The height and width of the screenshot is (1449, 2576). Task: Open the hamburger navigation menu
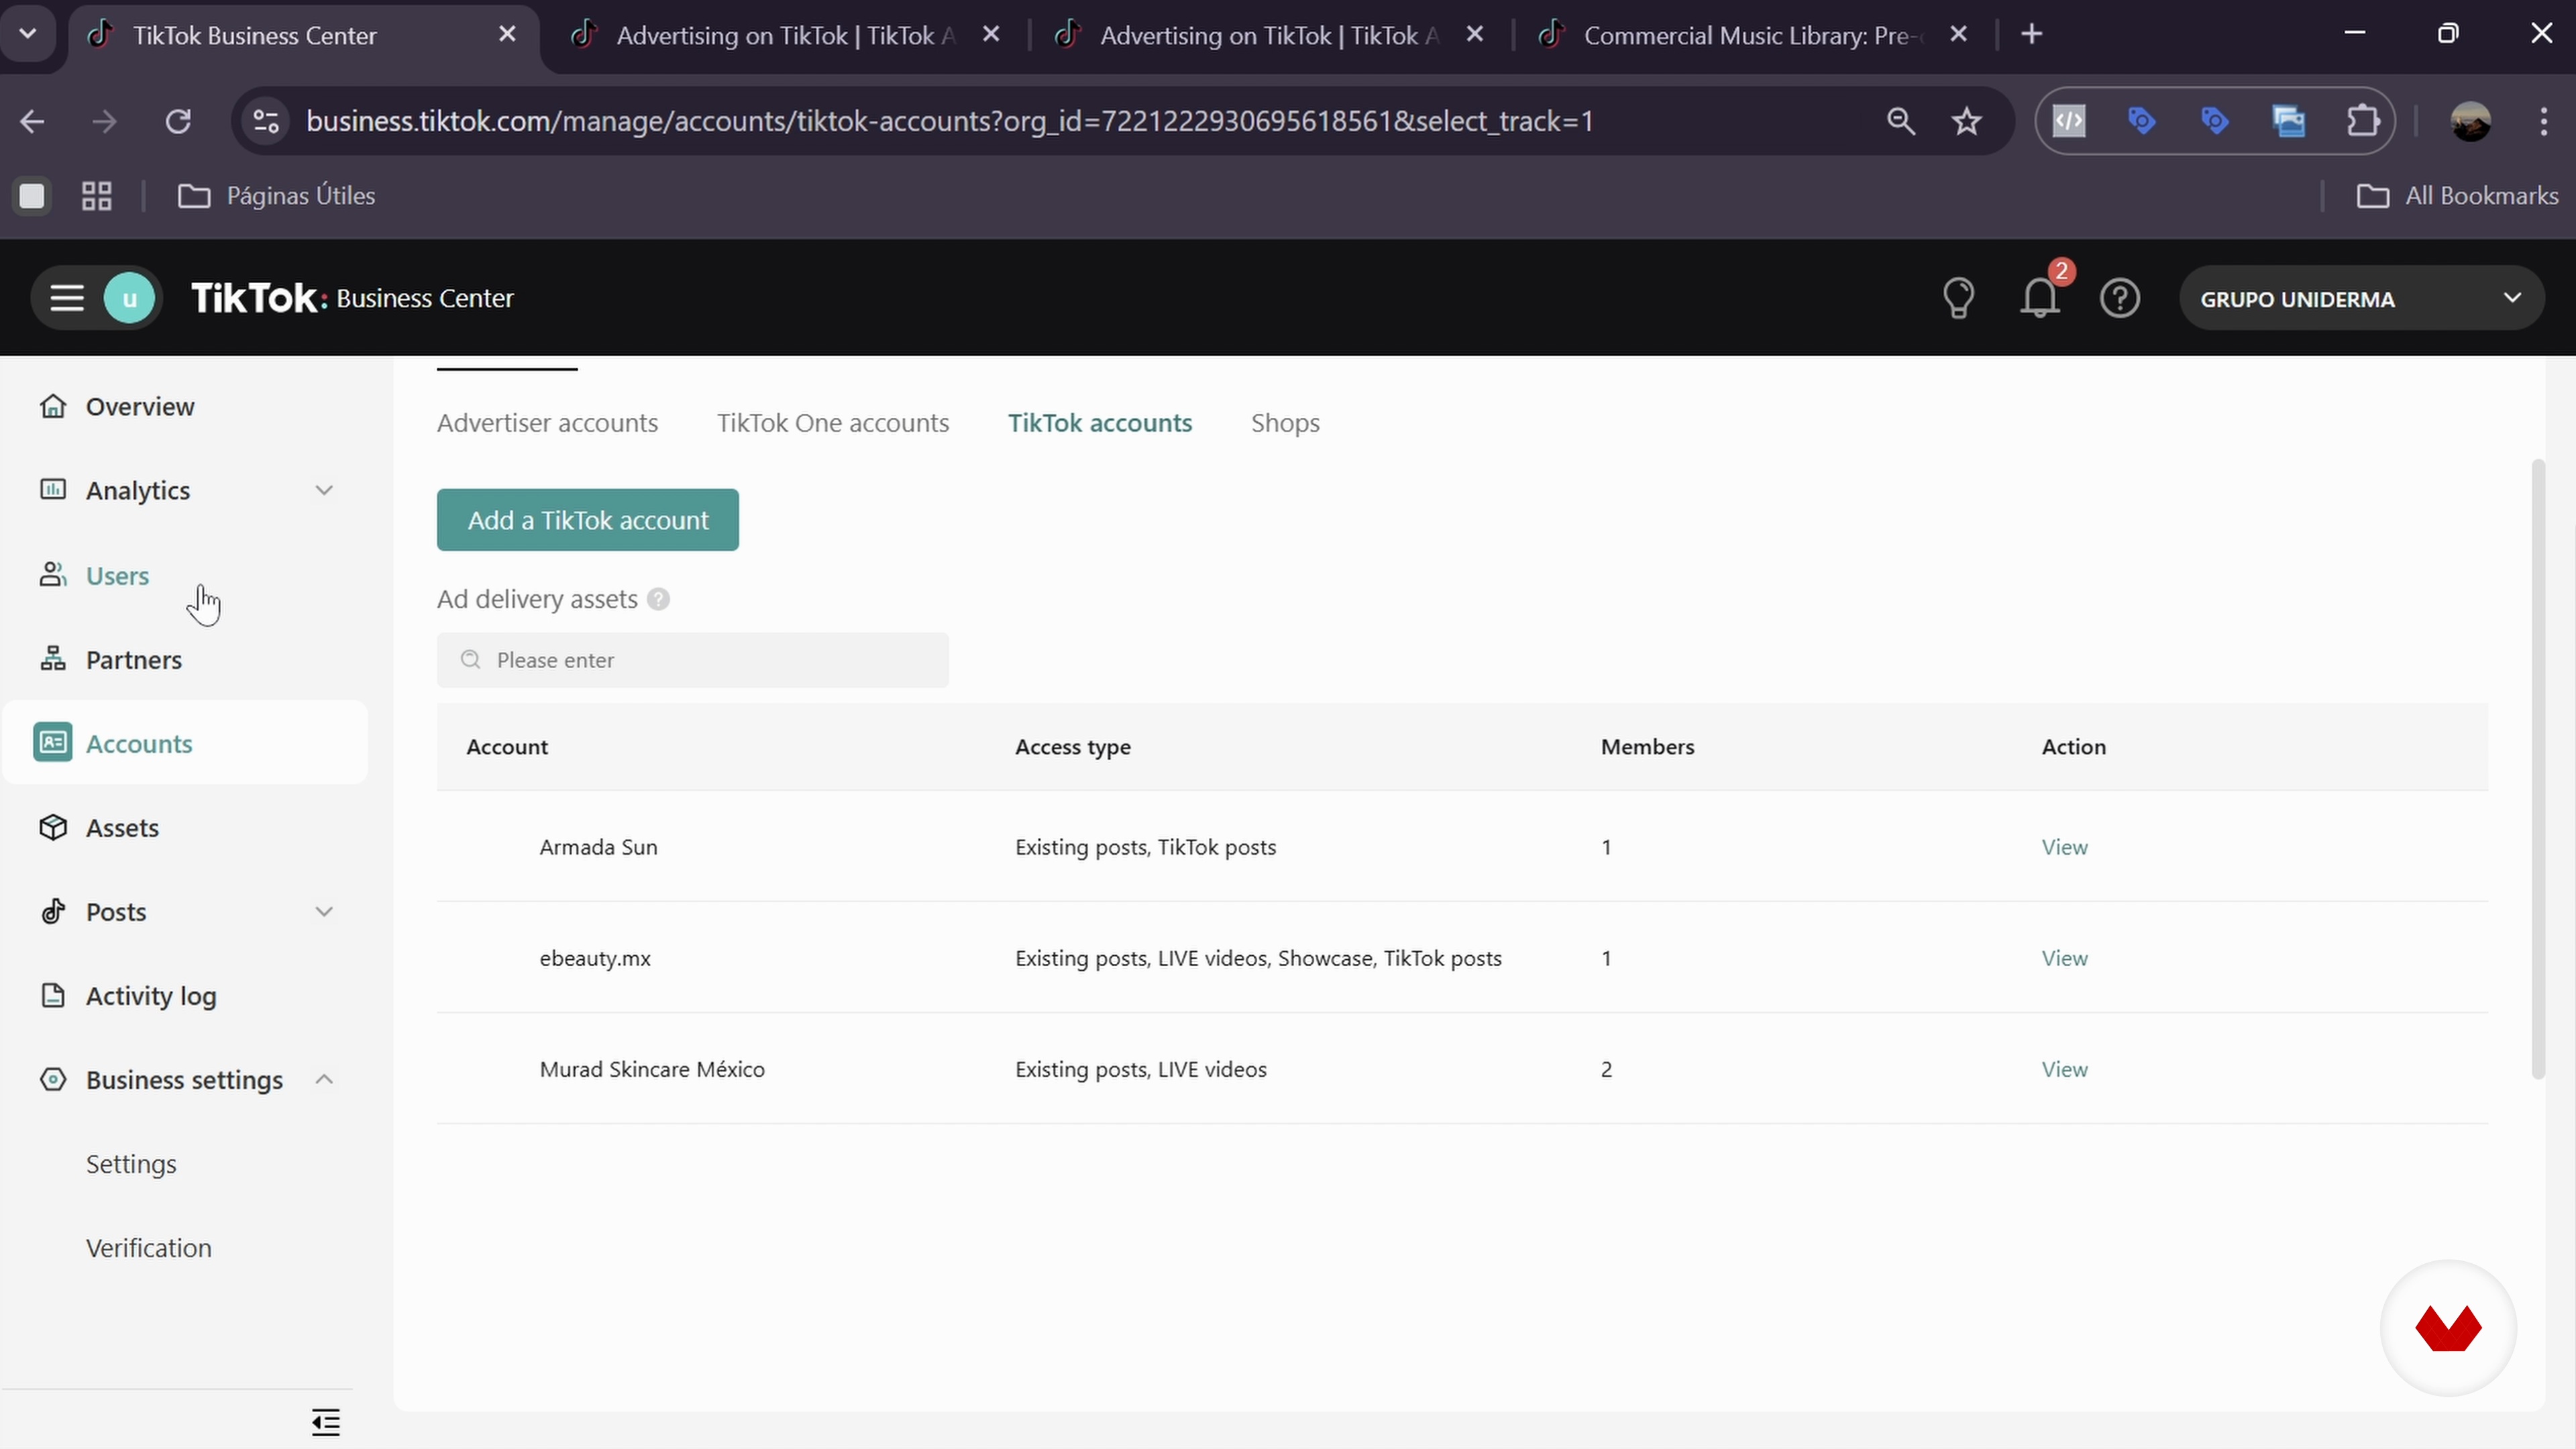(67, 298)
